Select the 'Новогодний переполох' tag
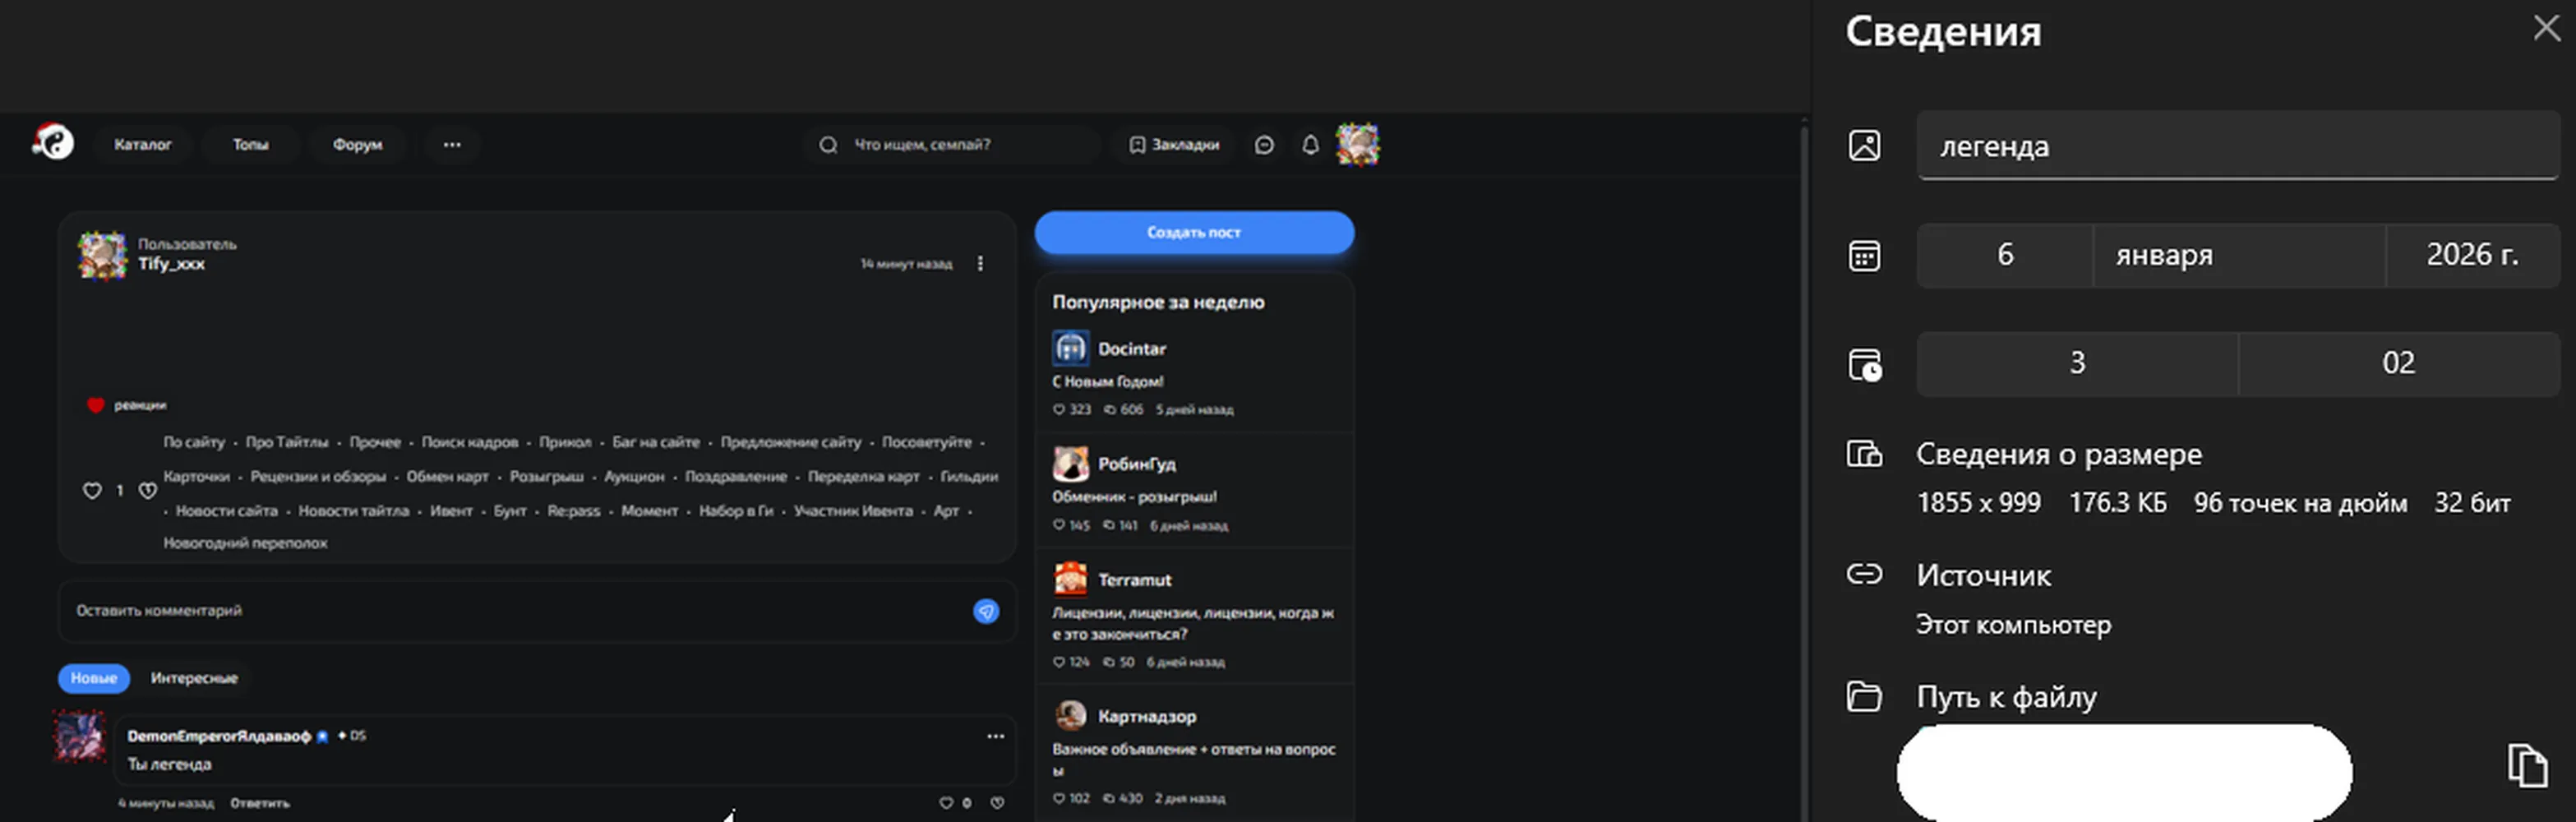Screen dimensions: 2576x822 click(245, 543)
